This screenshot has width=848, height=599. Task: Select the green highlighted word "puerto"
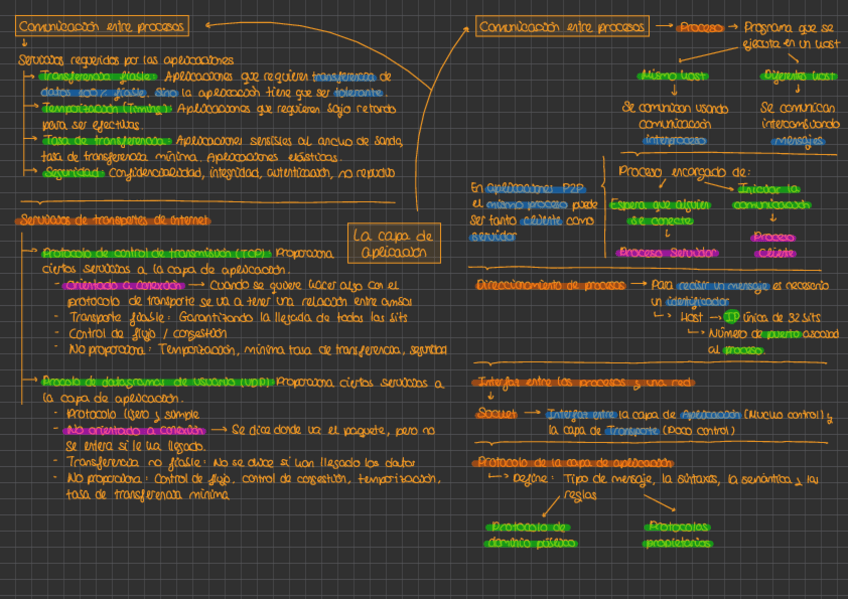[x=783, y=334]
